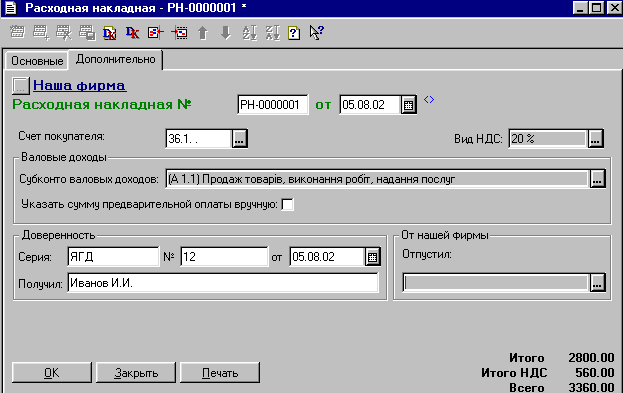This screenshot has height=393, width=623.
Task: Click the move row down arrow icon
Action: tap(226, 33)
